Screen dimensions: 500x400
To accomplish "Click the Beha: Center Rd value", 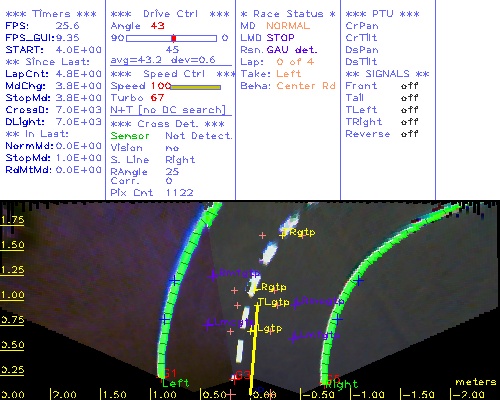I will pos(306,86).
